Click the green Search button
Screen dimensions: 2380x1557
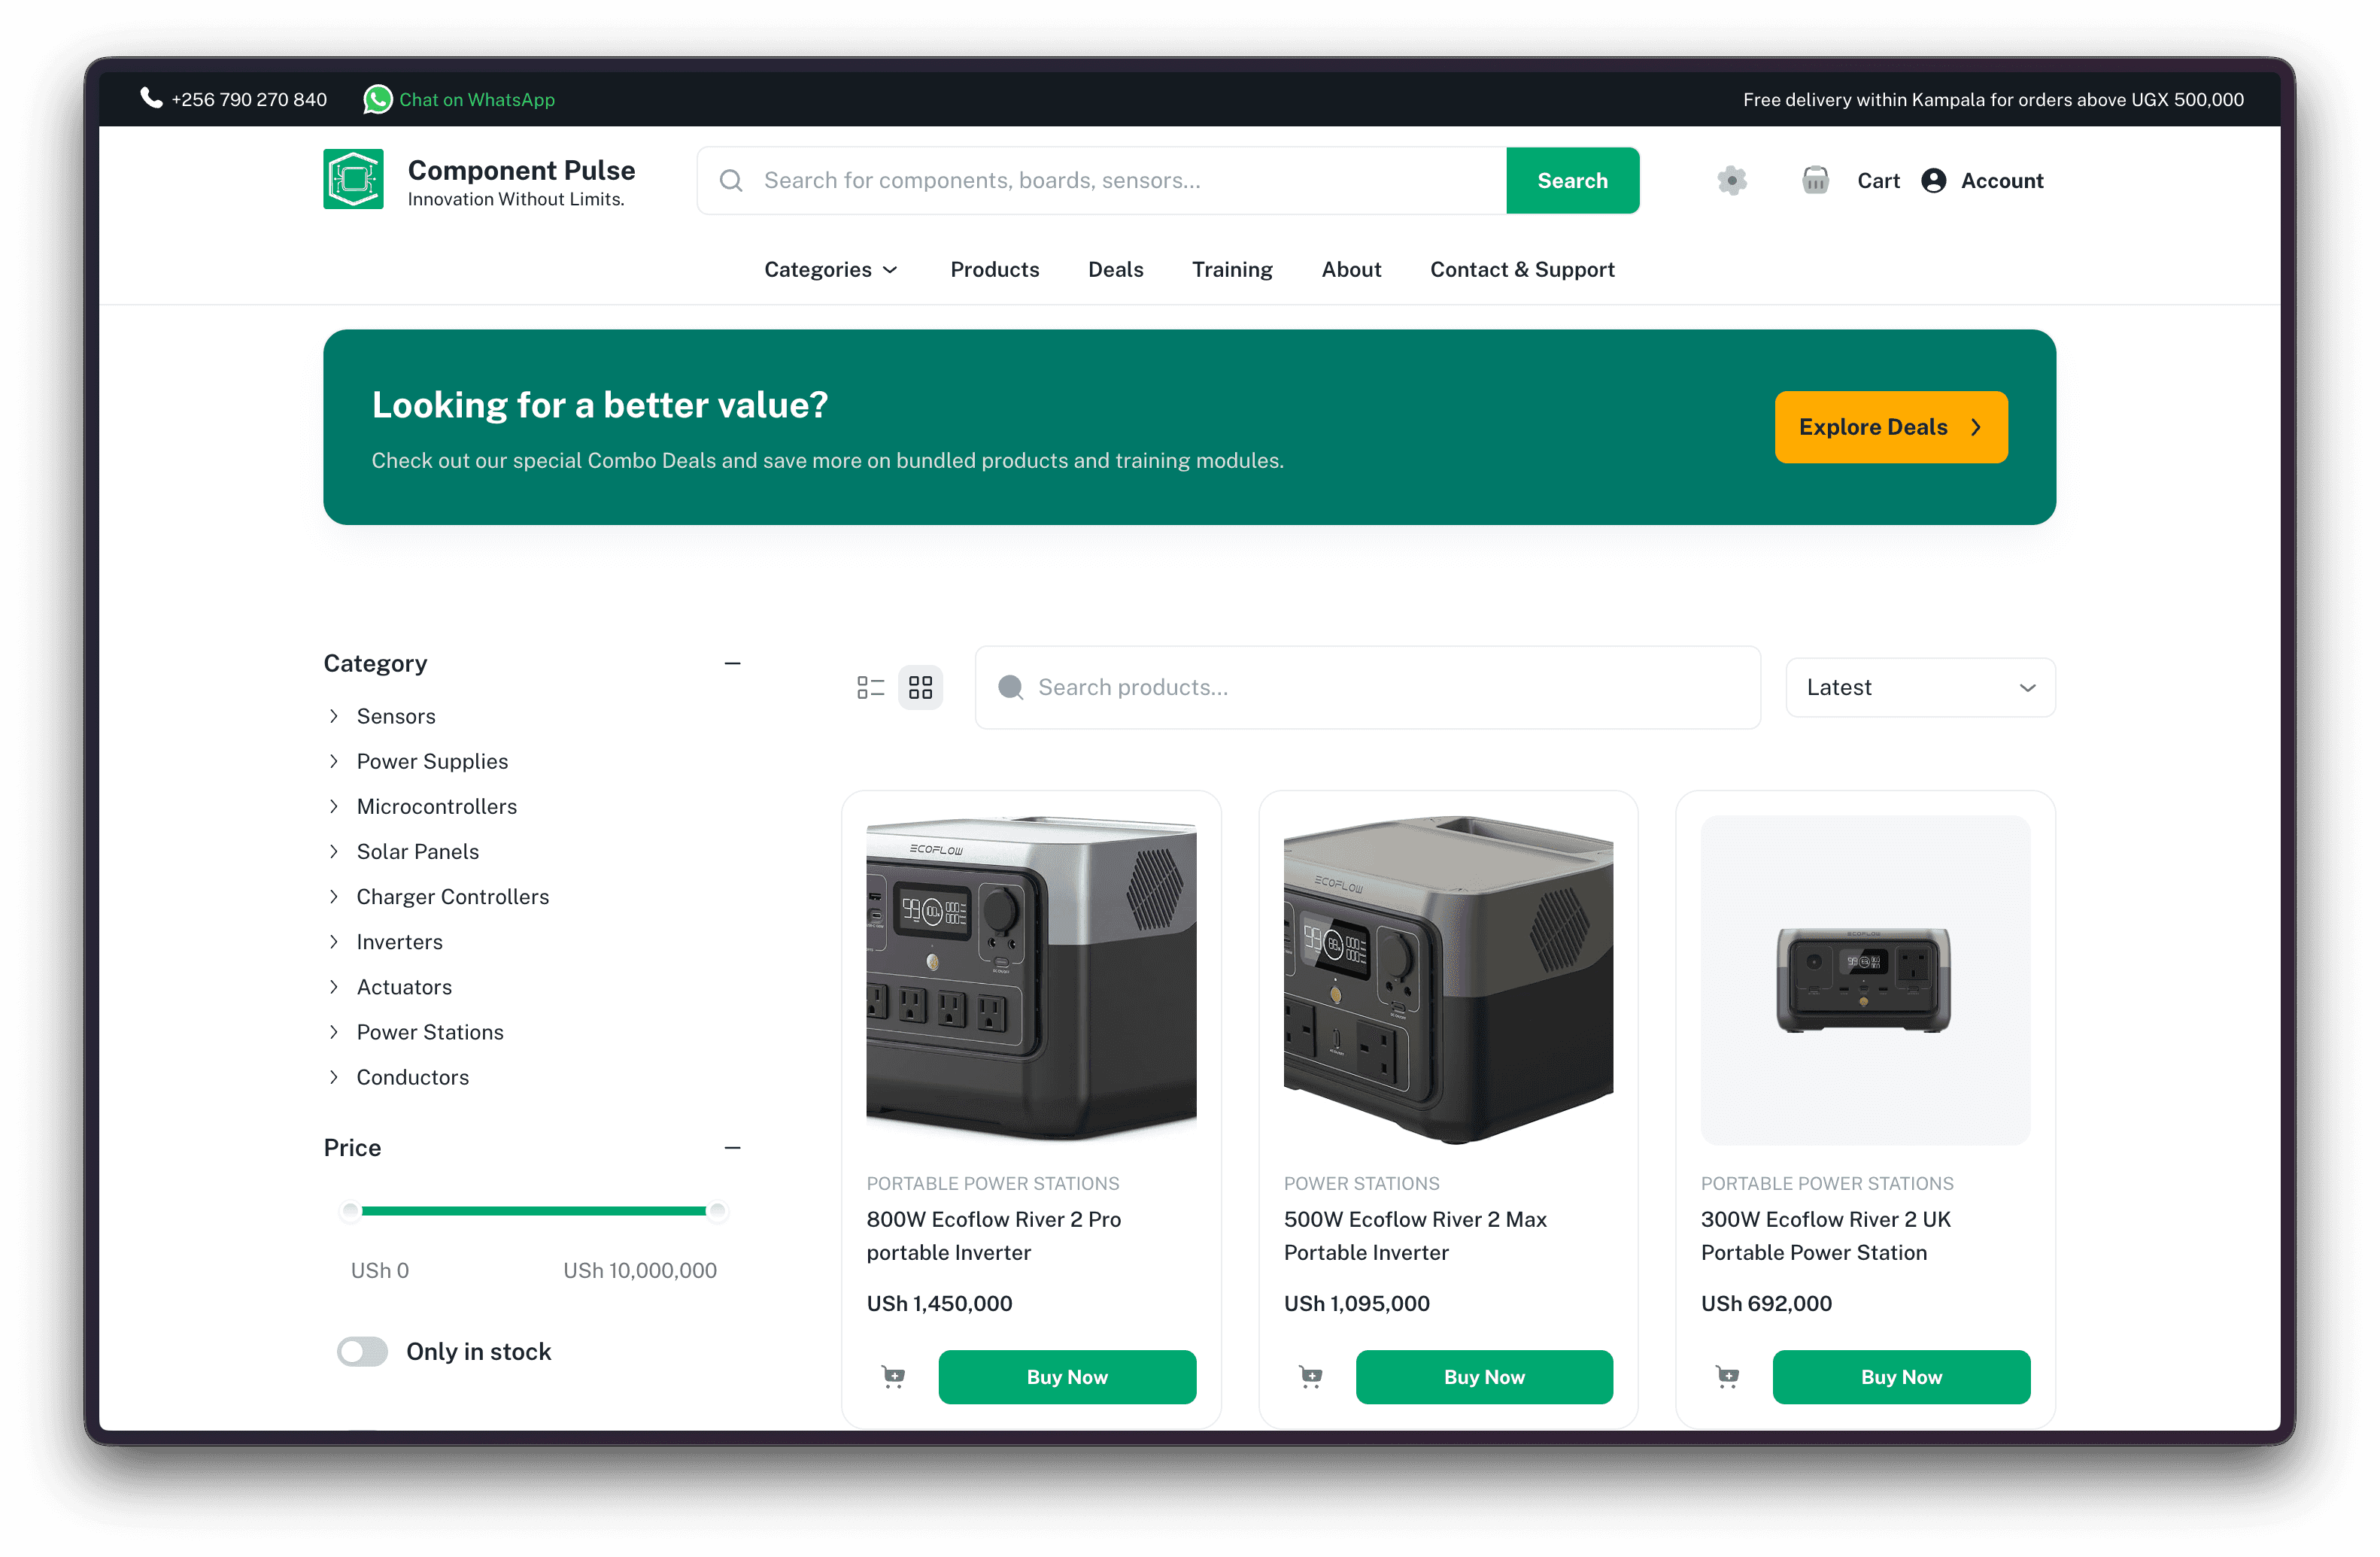[1572, 181]
